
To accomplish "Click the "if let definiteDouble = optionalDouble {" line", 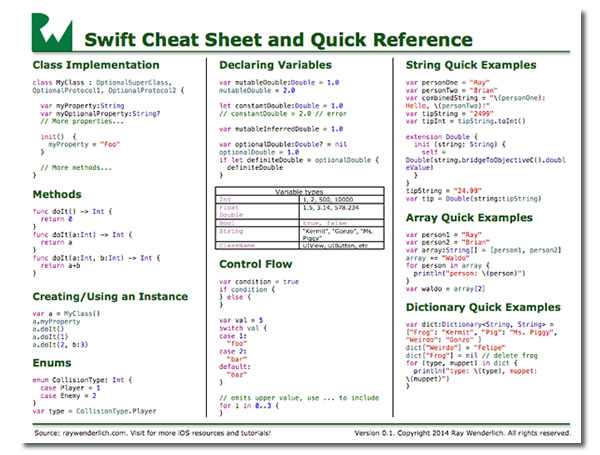I will 299,160.
